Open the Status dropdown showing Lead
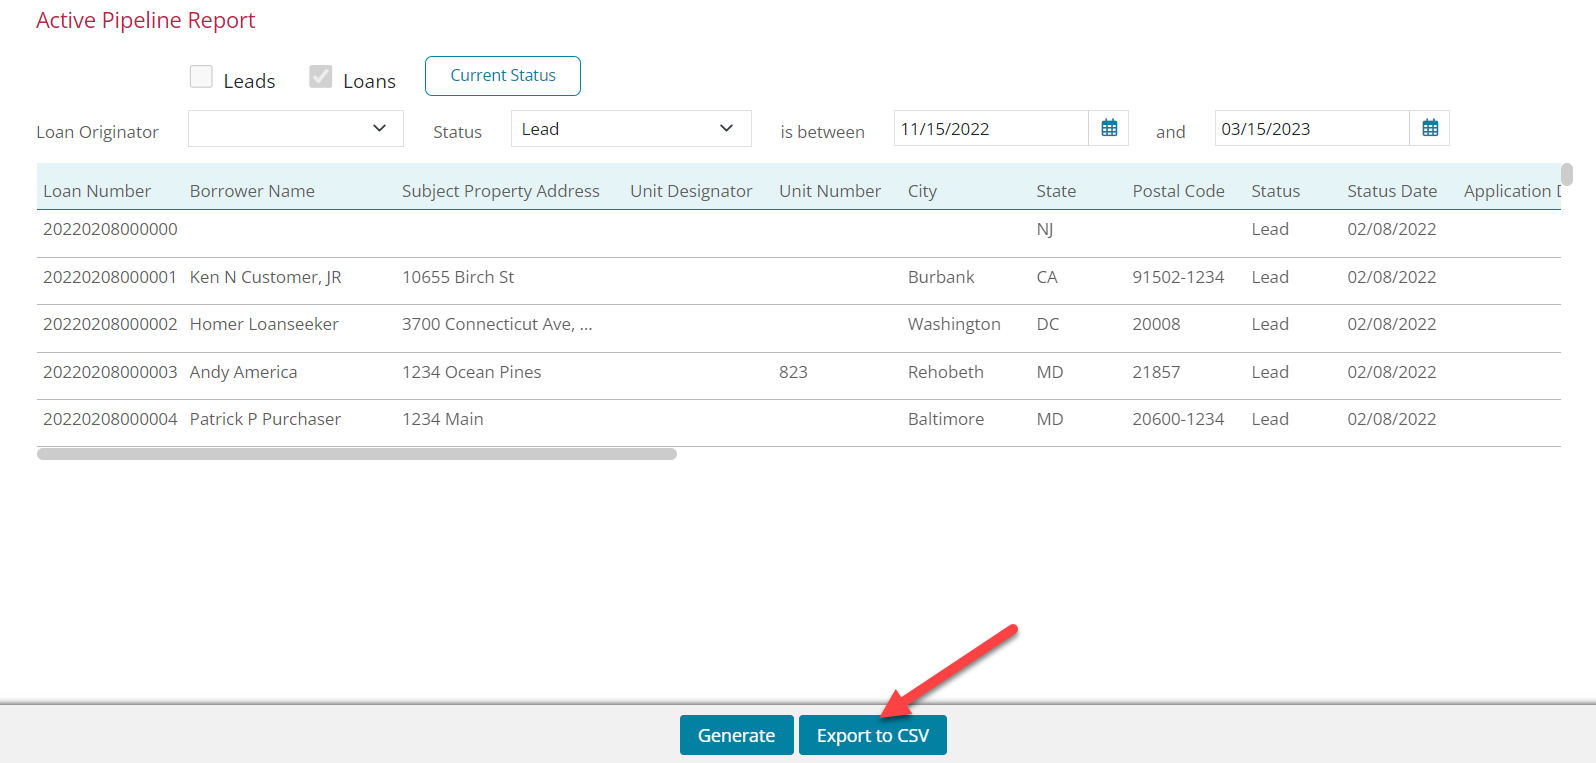This screenshot has height=763, width=1596. point(630,129)
